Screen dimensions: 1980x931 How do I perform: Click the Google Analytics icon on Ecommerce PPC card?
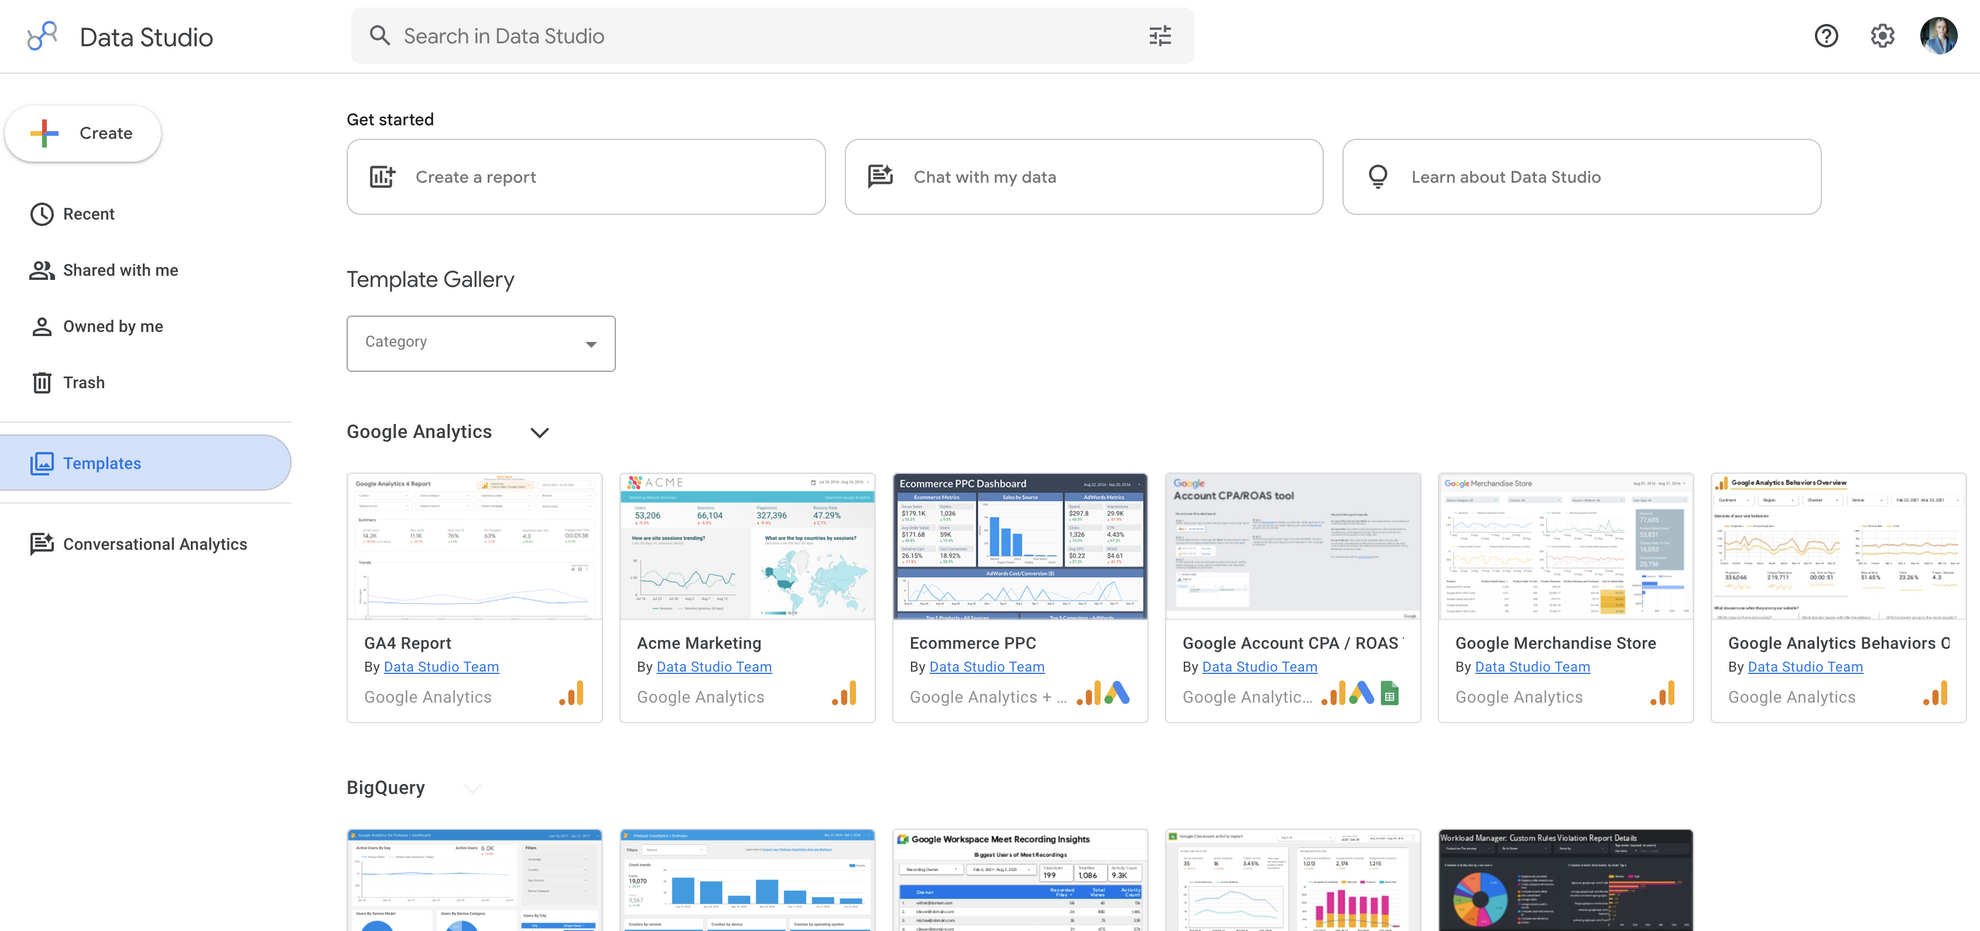click(1089, 694)
